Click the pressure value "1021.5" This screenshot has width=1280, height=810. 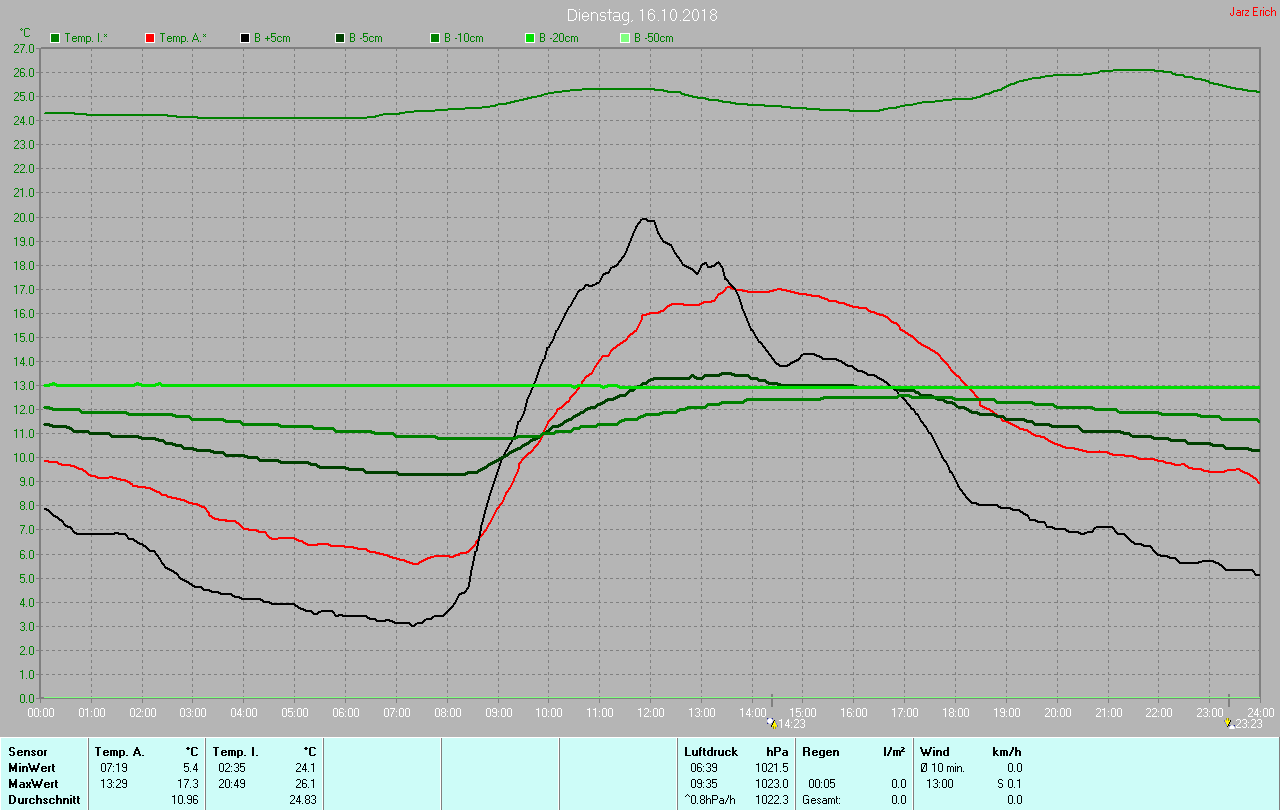coord(771,768)
